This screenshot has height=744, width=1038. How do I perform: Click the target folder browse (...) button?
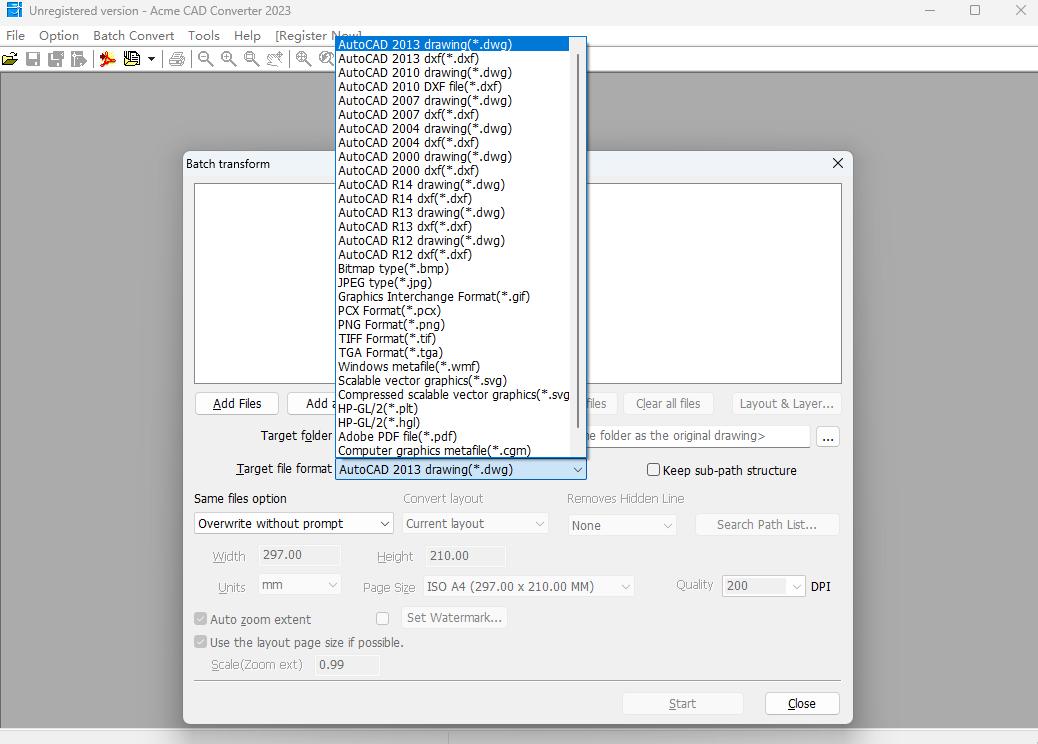tap(828, 437)
